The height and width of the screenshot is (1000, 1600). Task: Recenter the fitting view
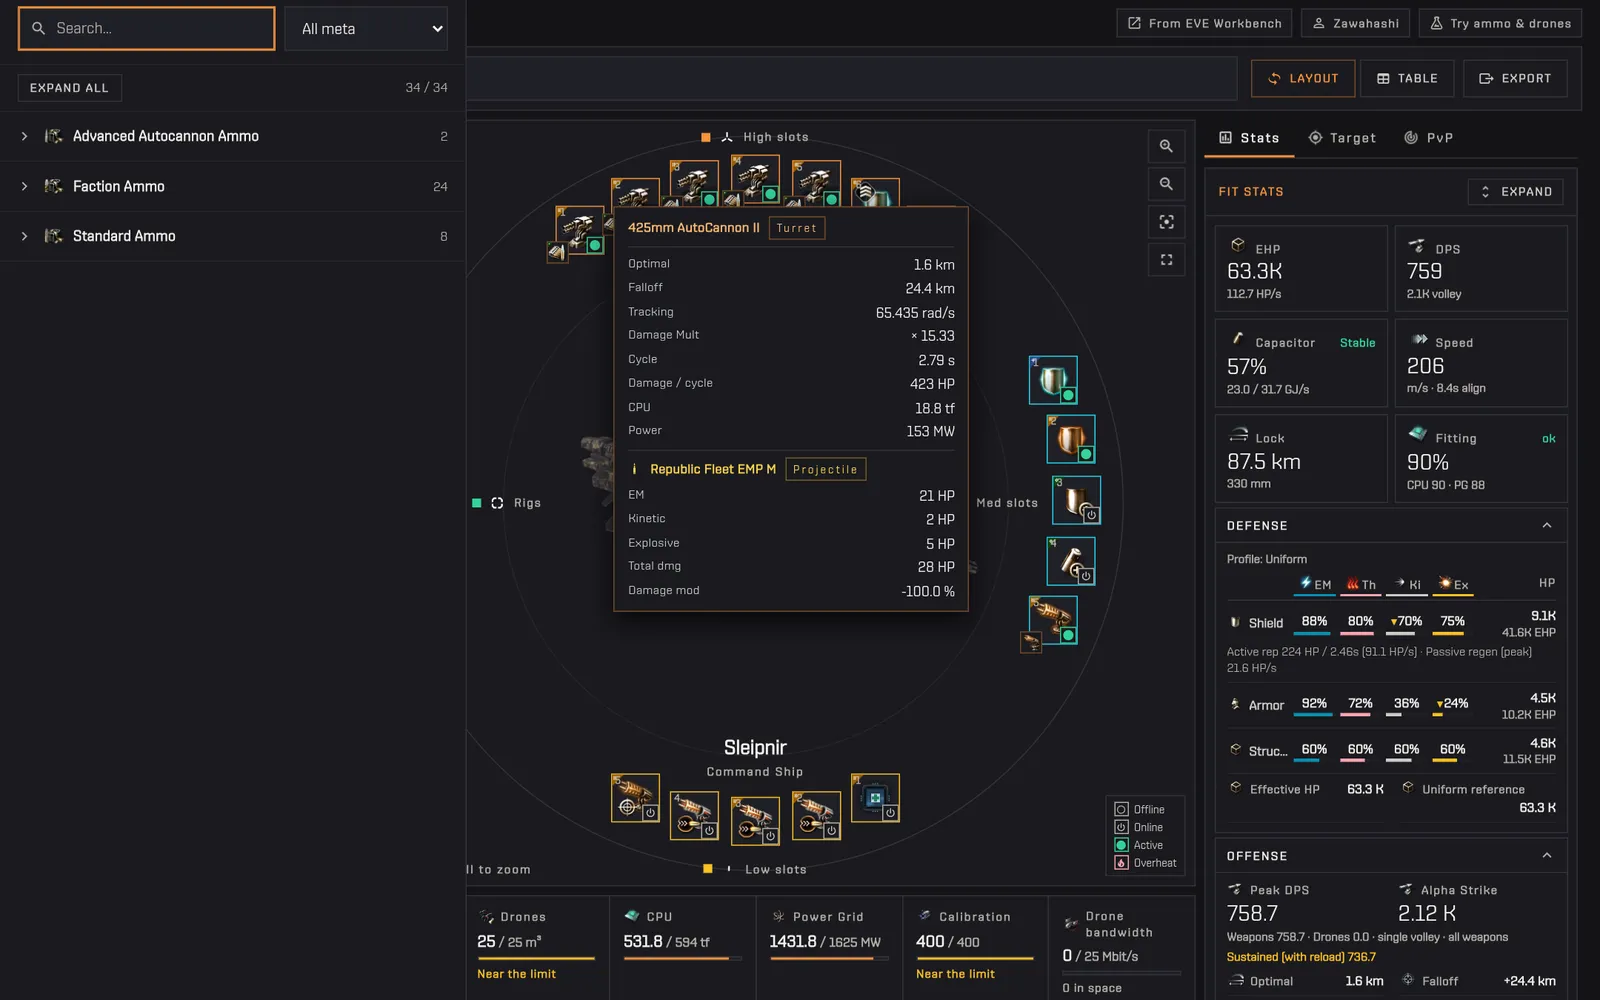point(1166,222)
